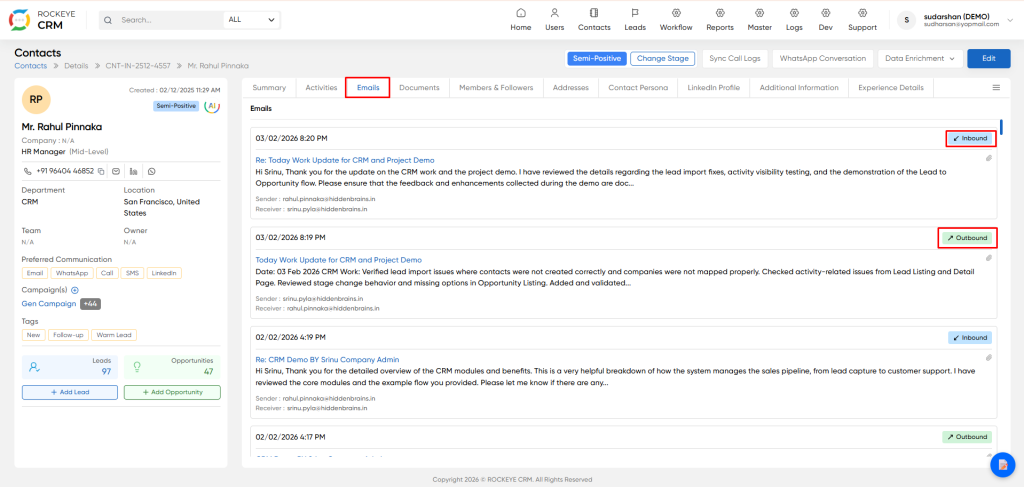Click the company building icon in contact card
Image resolution: width=1024 pixels, height=487 pixels.
coord(134,171)
